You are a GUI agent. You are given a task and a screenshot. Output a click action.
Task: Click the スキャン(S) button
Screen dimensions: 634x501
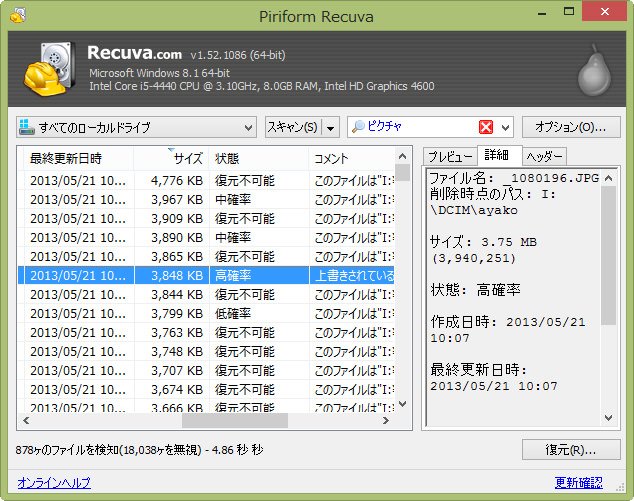[x=294, y=127]
